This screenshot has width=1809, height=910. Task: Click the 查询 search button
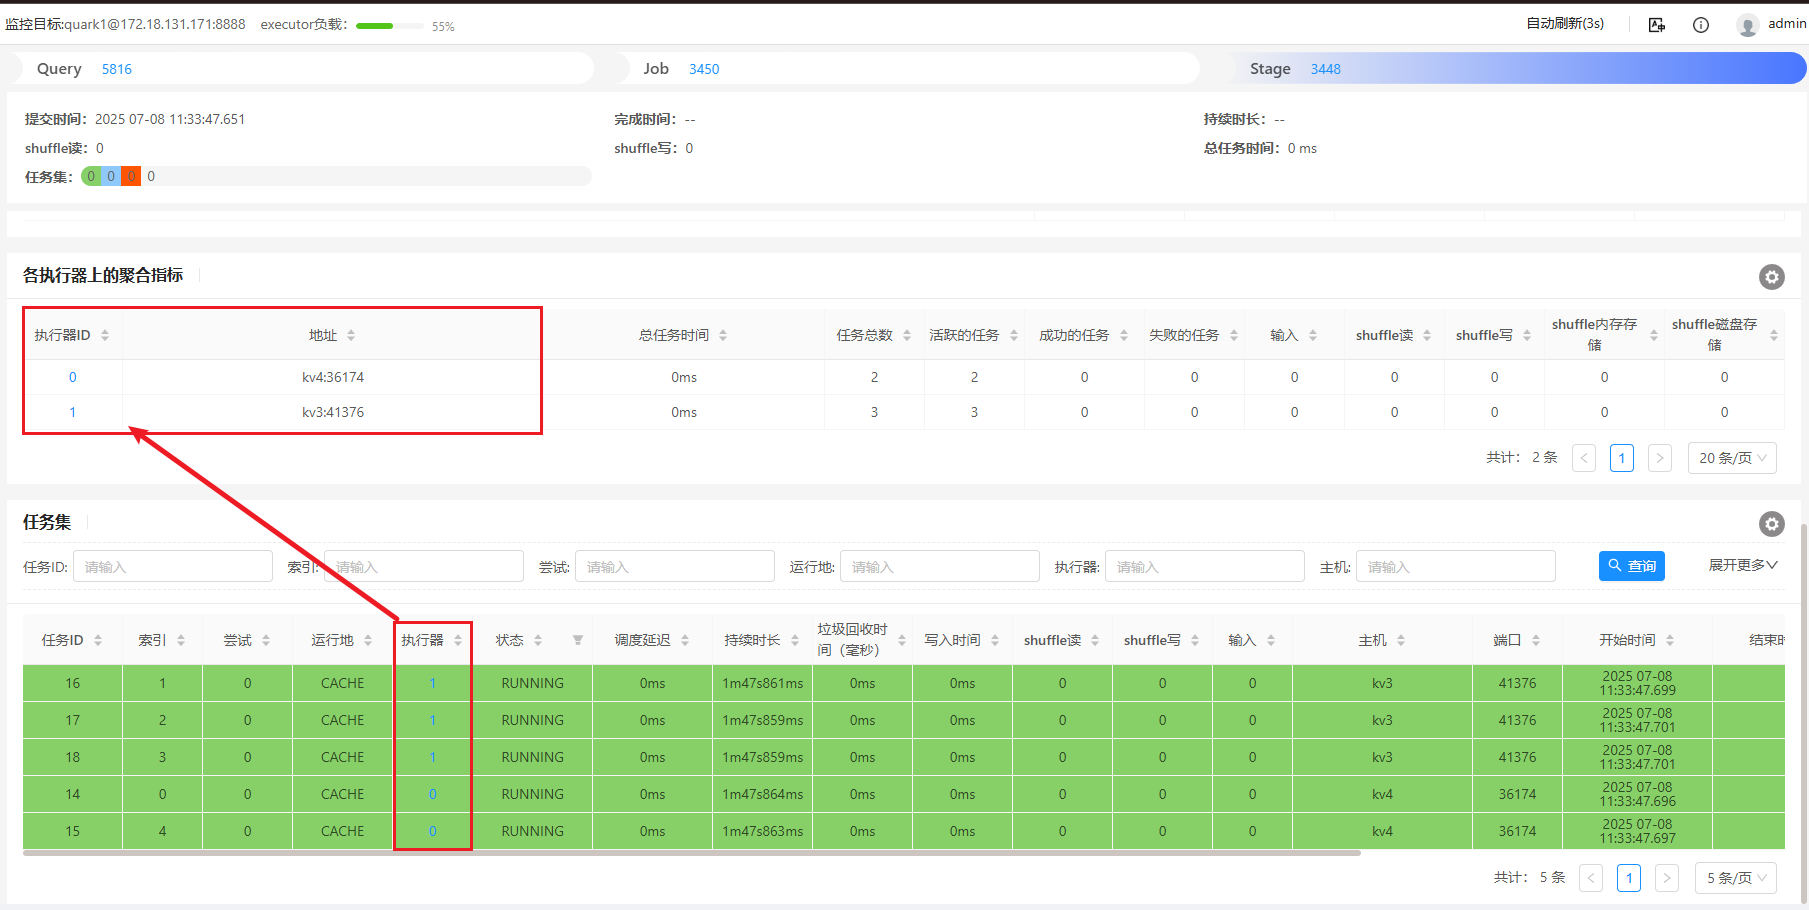point(1631,566)
